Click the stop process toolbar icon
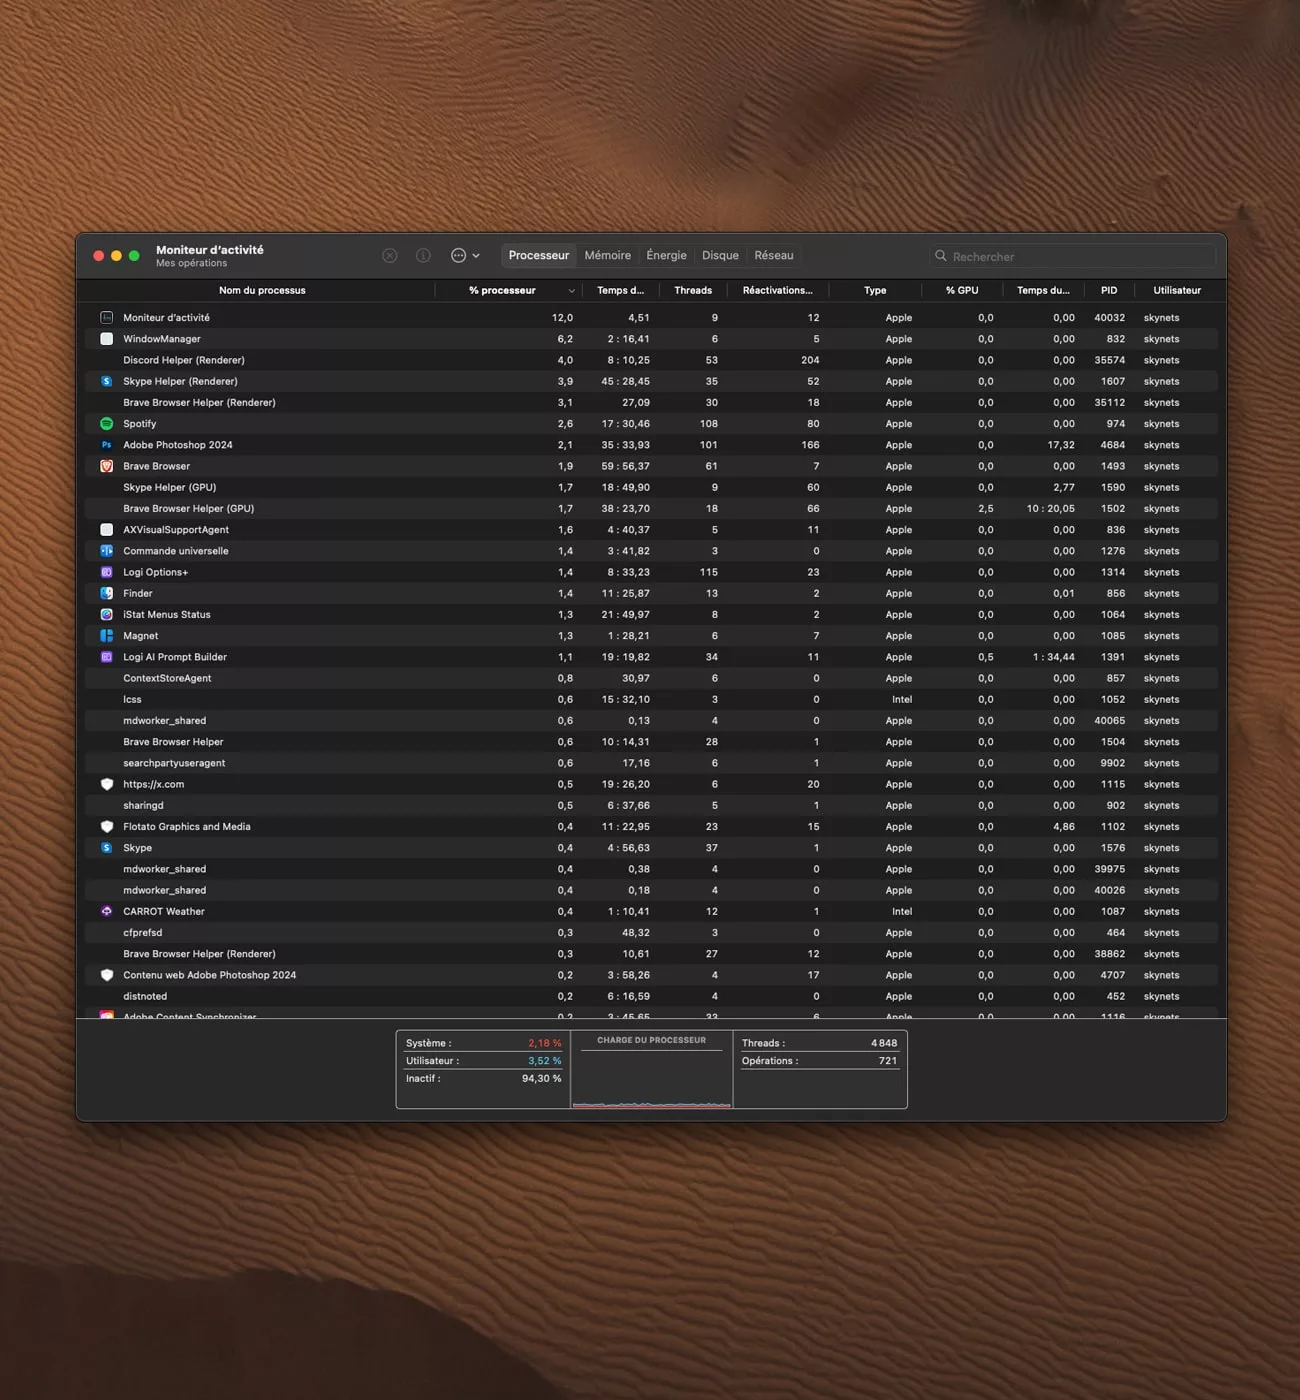Viewport: 1300px width, 1400px height. [390, 256]
